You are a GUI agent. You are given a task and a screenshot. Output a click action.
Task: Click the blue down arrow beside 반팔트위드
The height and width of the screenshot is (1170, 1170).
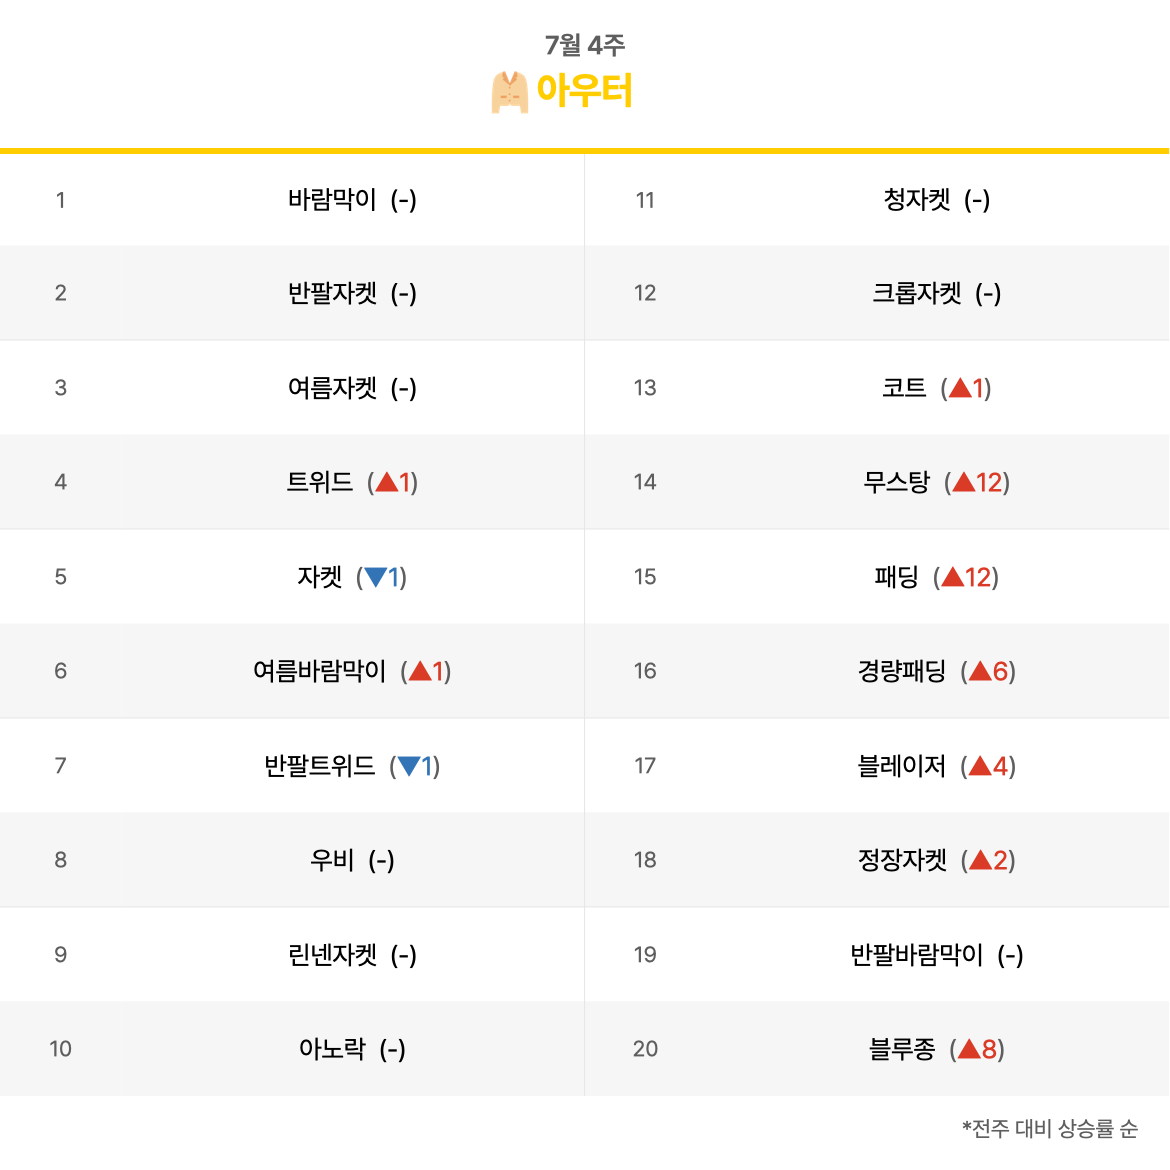coord(409,766)
